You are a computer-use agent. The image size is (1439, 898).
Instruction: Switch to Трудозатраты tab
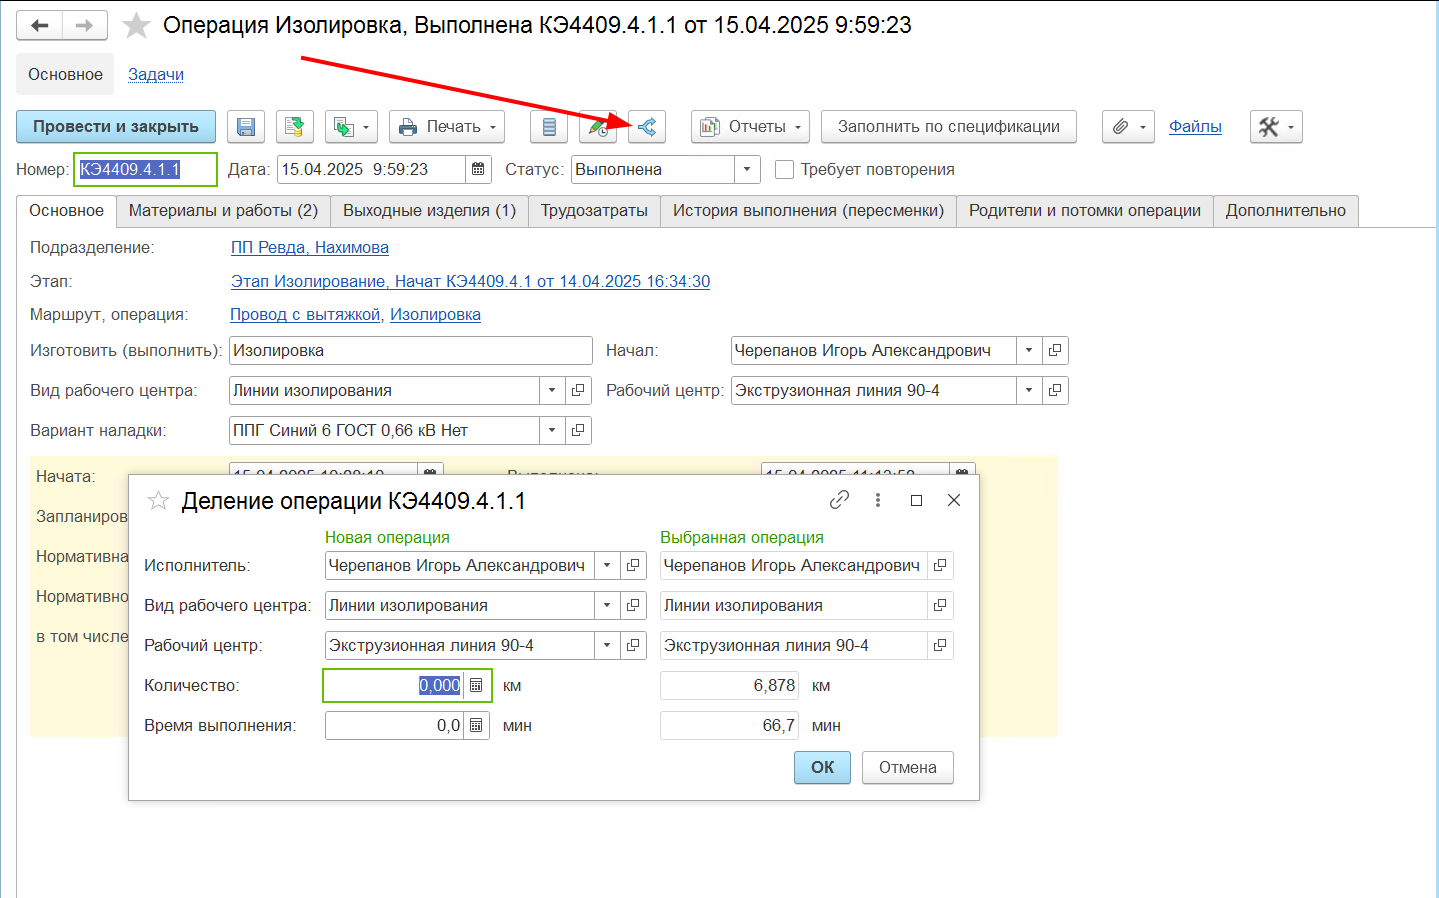click(x=594, y=211)
